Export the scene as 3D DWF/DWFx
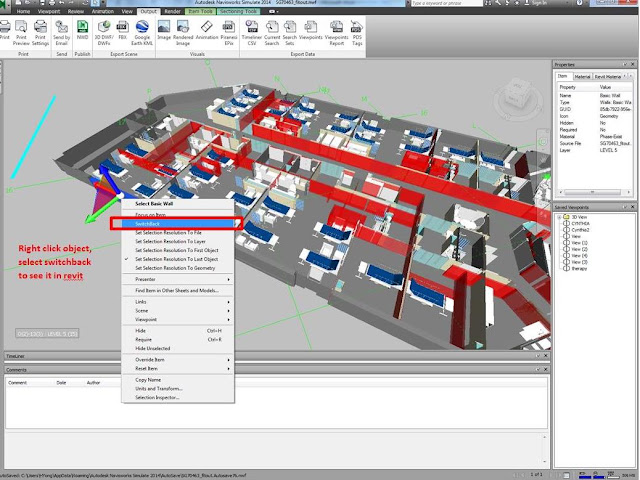This screenshot has height=480, width=640. point(104,33)
